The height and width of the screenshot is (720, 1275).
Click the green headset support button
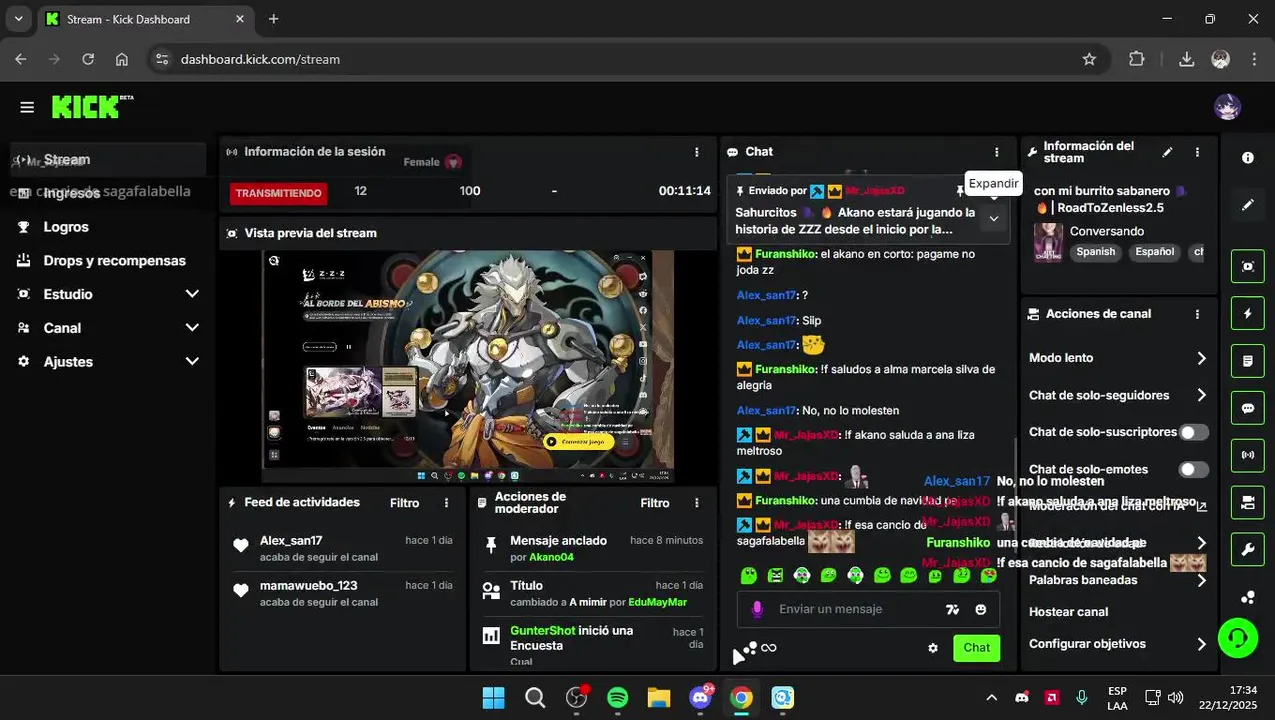coord(1238,637)
